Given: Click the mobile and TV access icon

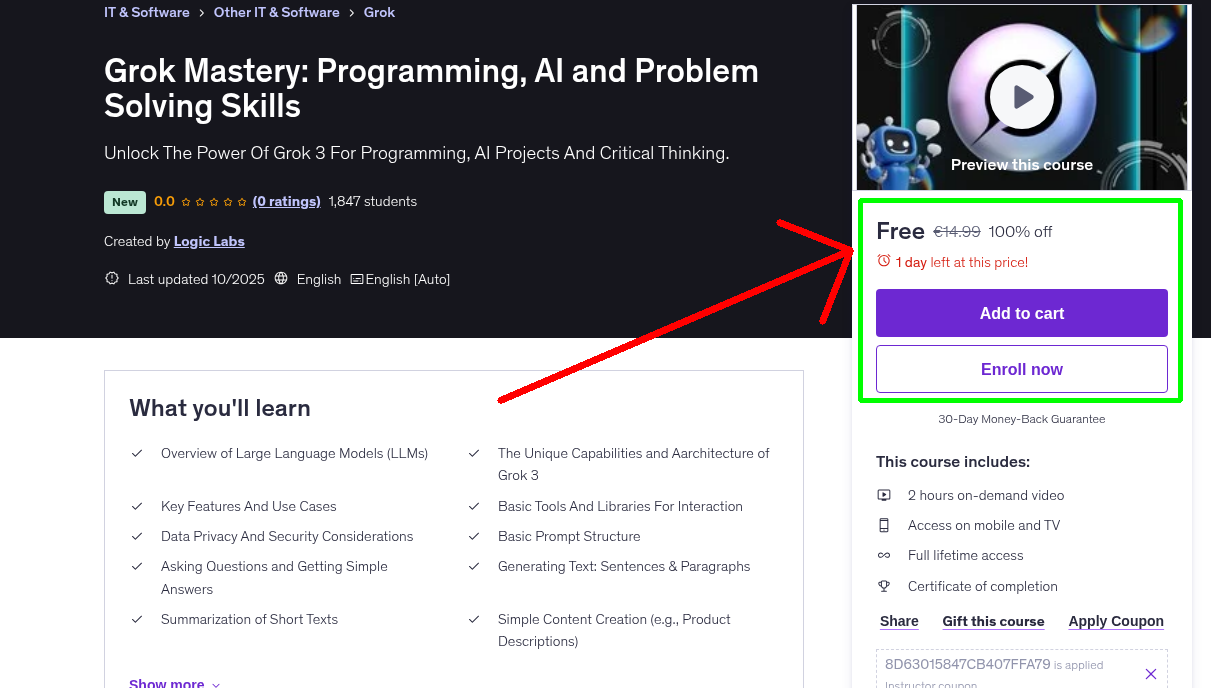Looking at the screenshot, I should [x=884, y=525].
